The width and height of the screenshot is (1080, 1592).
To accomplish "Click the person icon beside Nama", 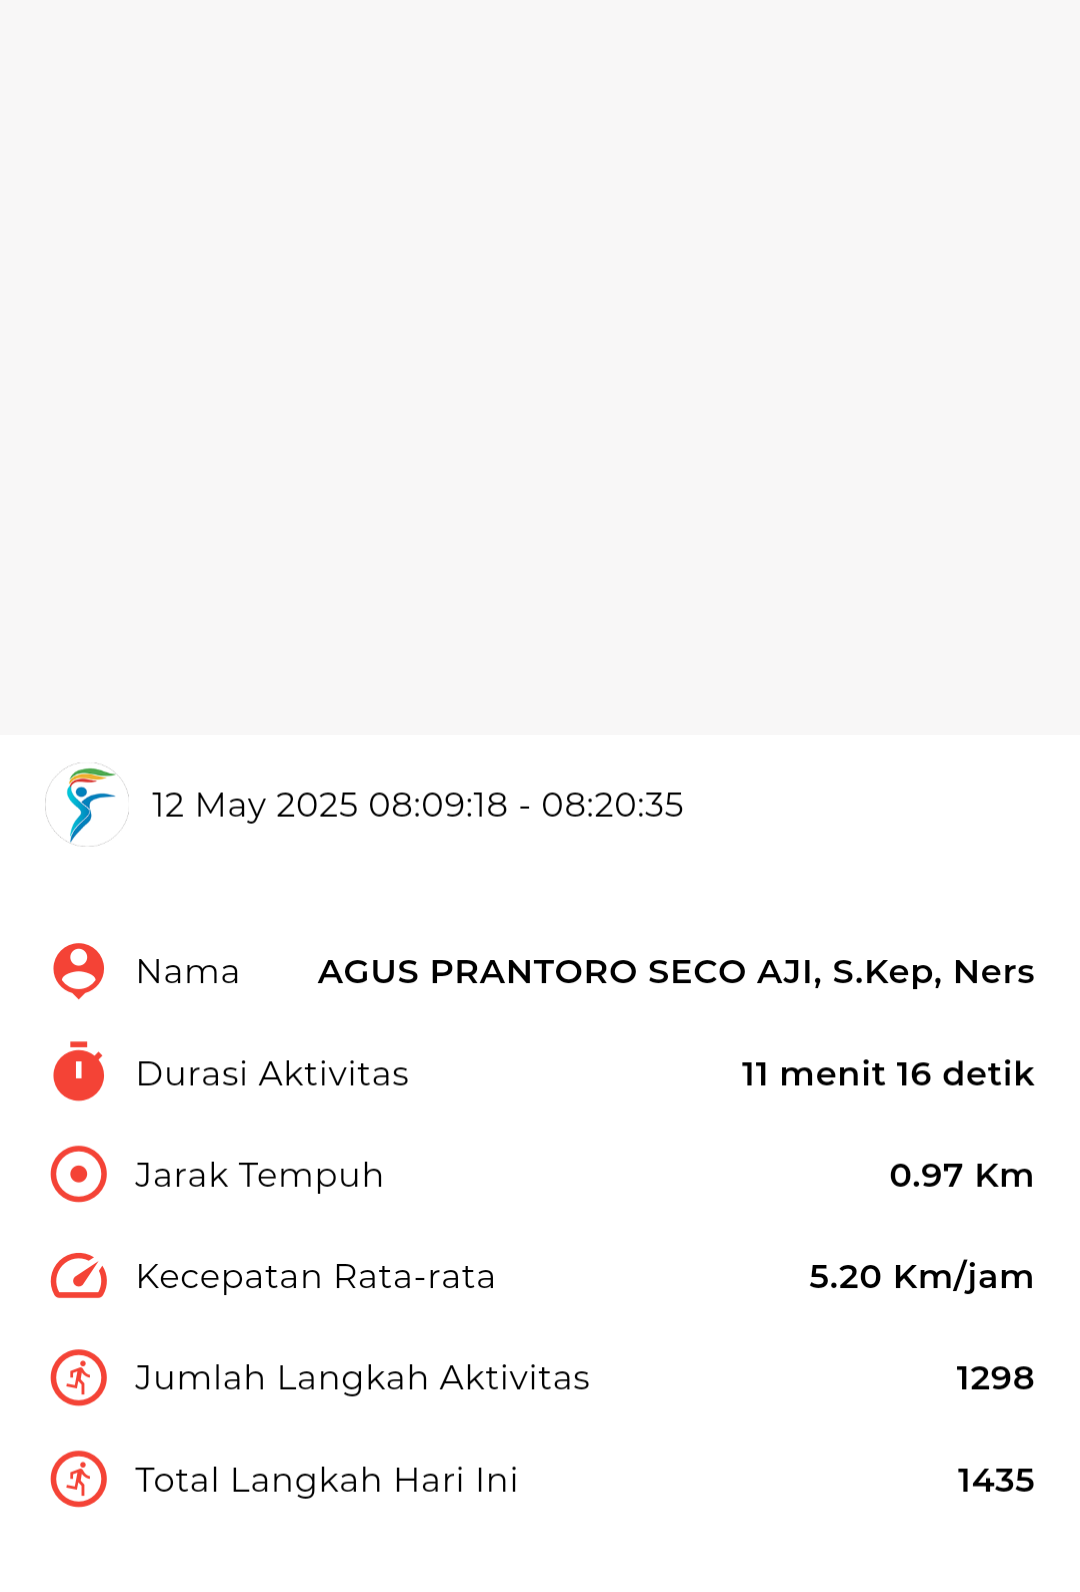I will coord(78,971).
